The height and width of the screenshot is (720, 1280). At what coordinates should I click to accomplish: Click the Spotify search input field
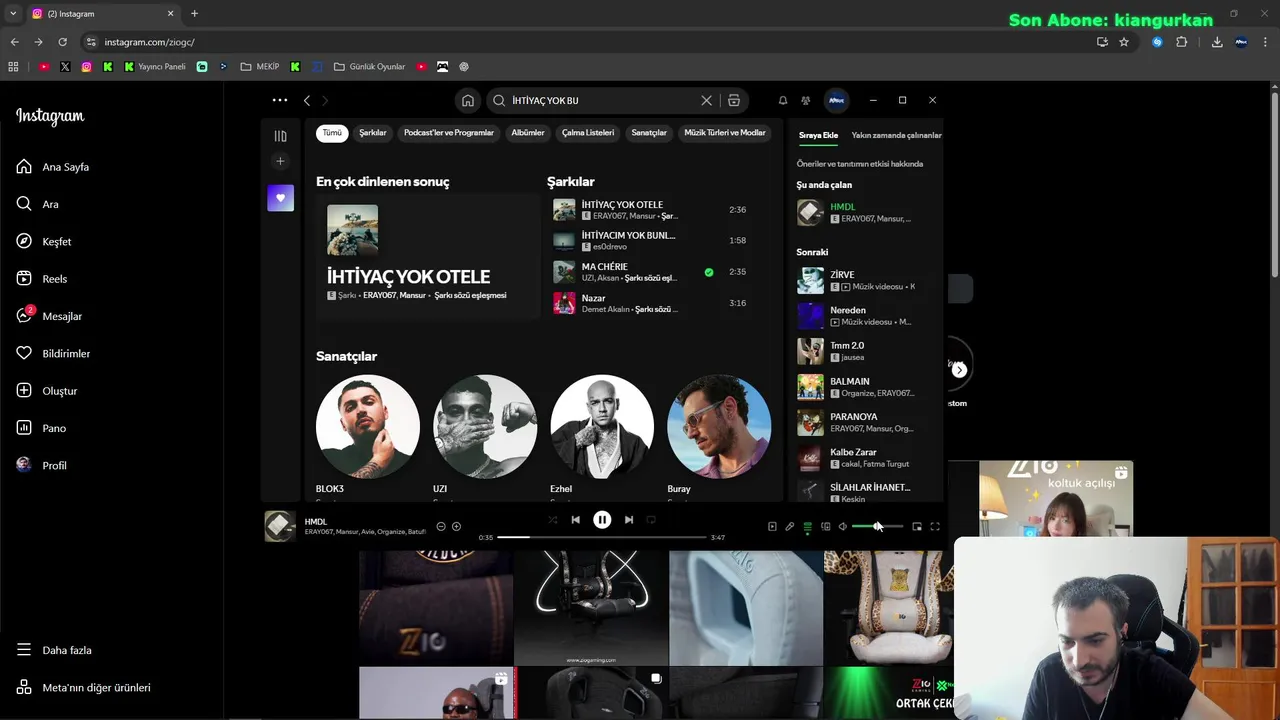[x=600, y=100]
